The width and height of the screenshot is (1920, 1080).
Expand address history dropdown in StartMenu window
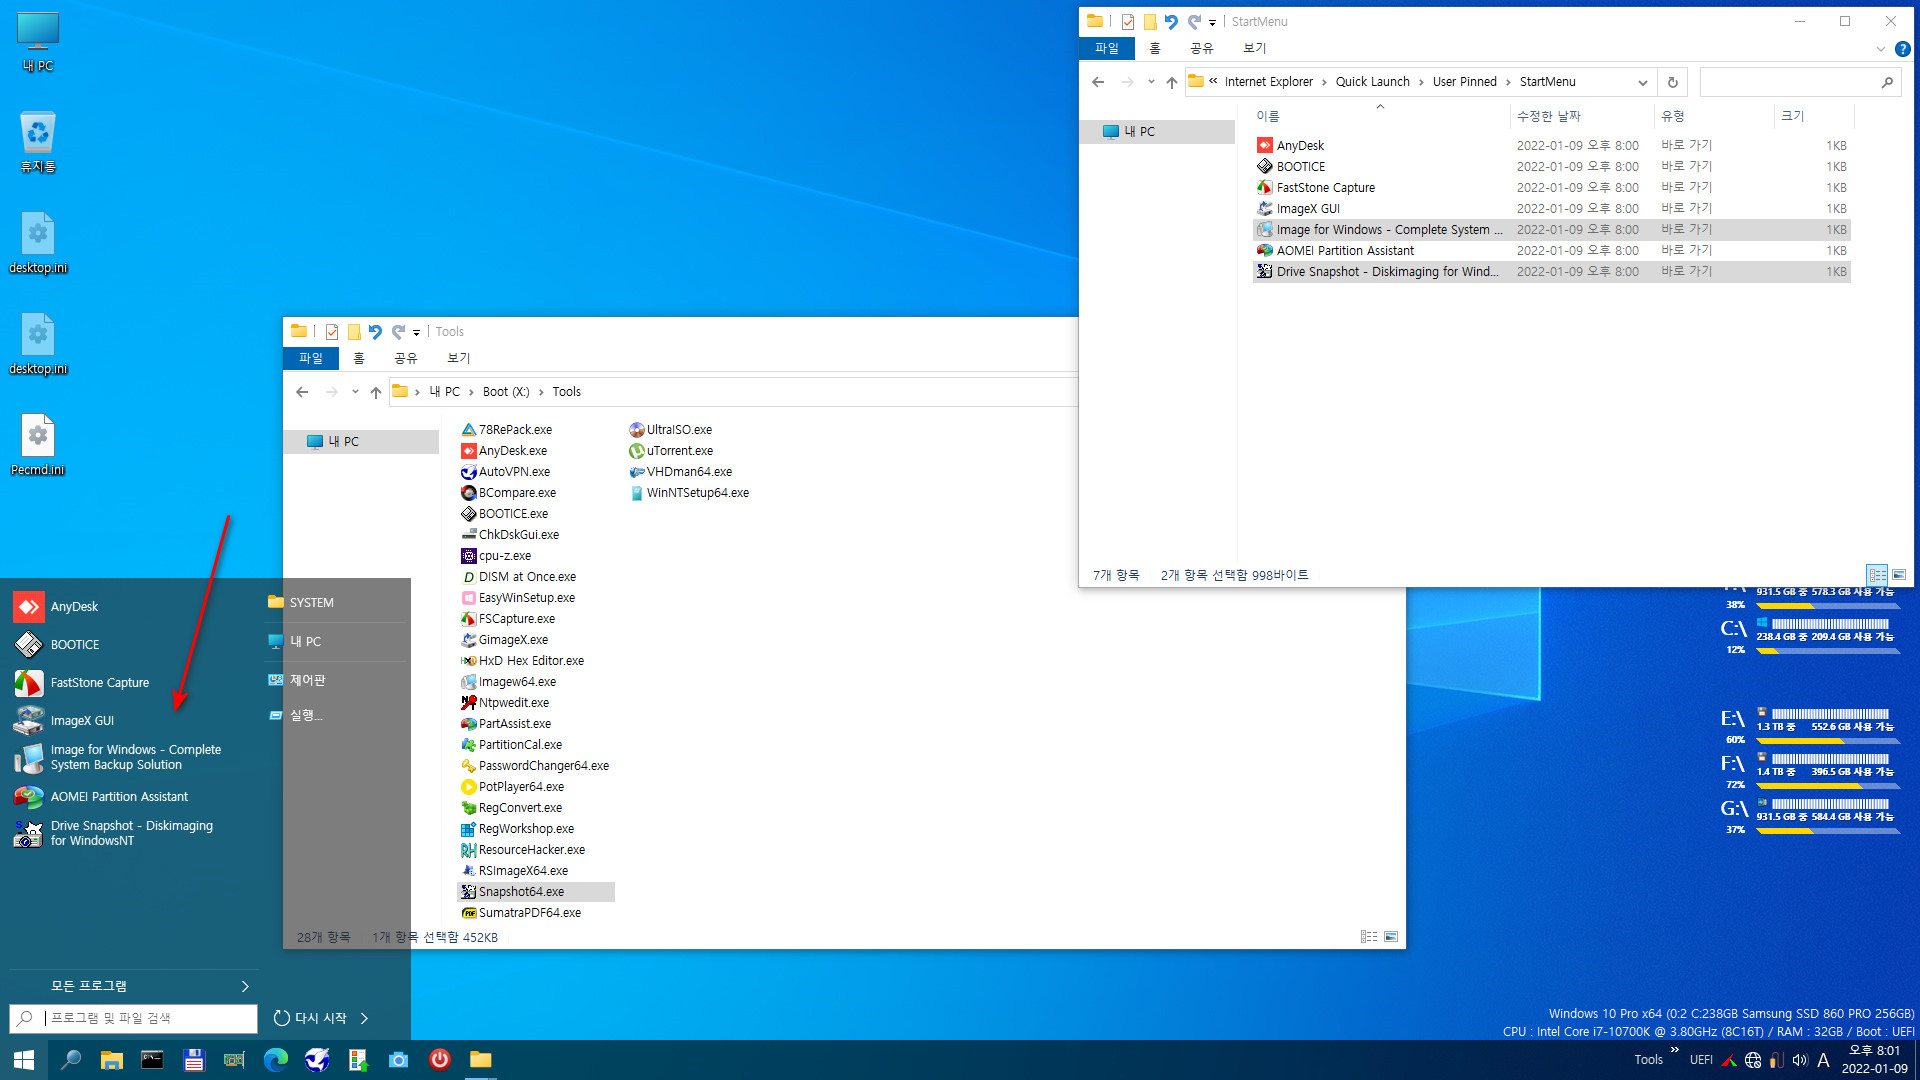[1643, 82]
